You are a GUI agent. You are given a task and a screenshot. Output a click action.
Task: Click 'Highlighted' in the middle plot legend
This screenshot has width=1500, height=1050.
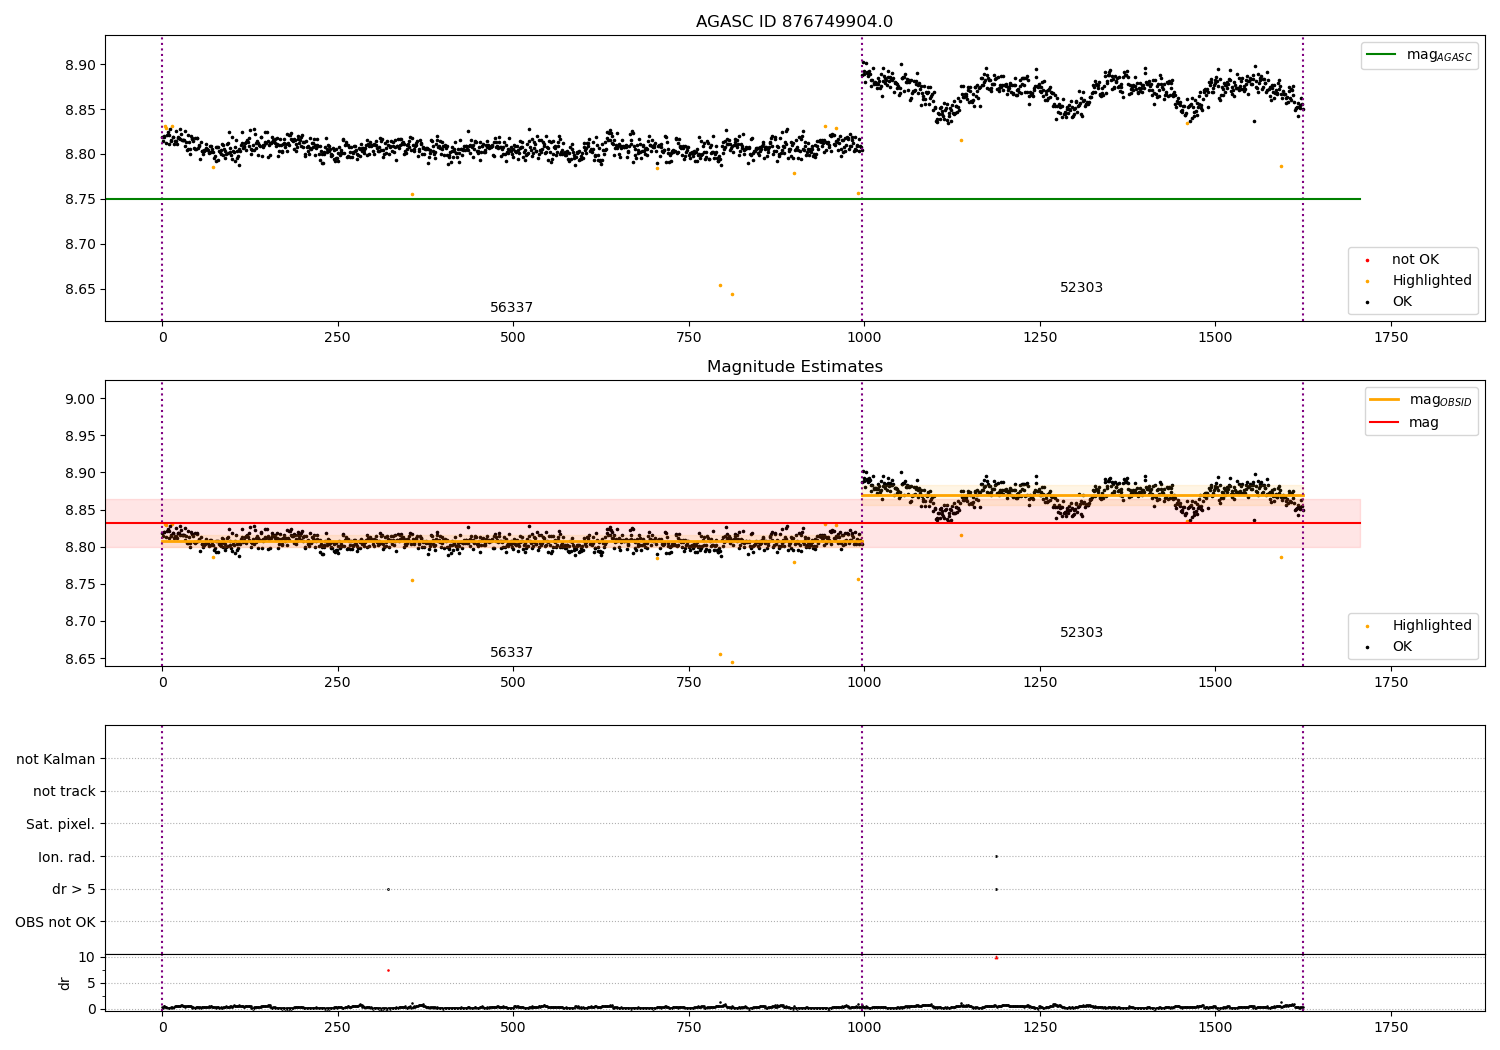1431,626
